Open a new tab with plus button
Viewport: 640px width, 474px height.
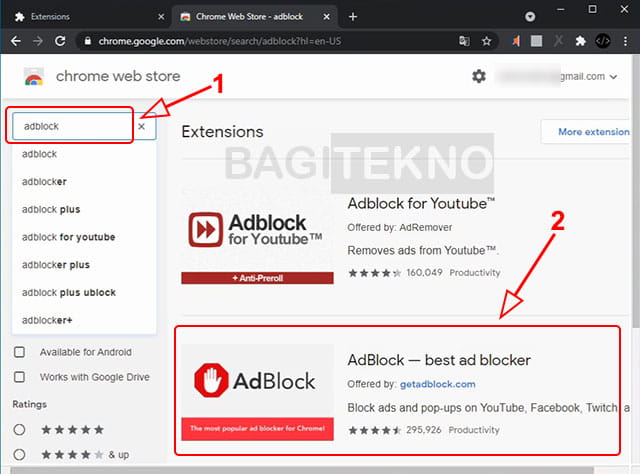click(x=352, y=16)
